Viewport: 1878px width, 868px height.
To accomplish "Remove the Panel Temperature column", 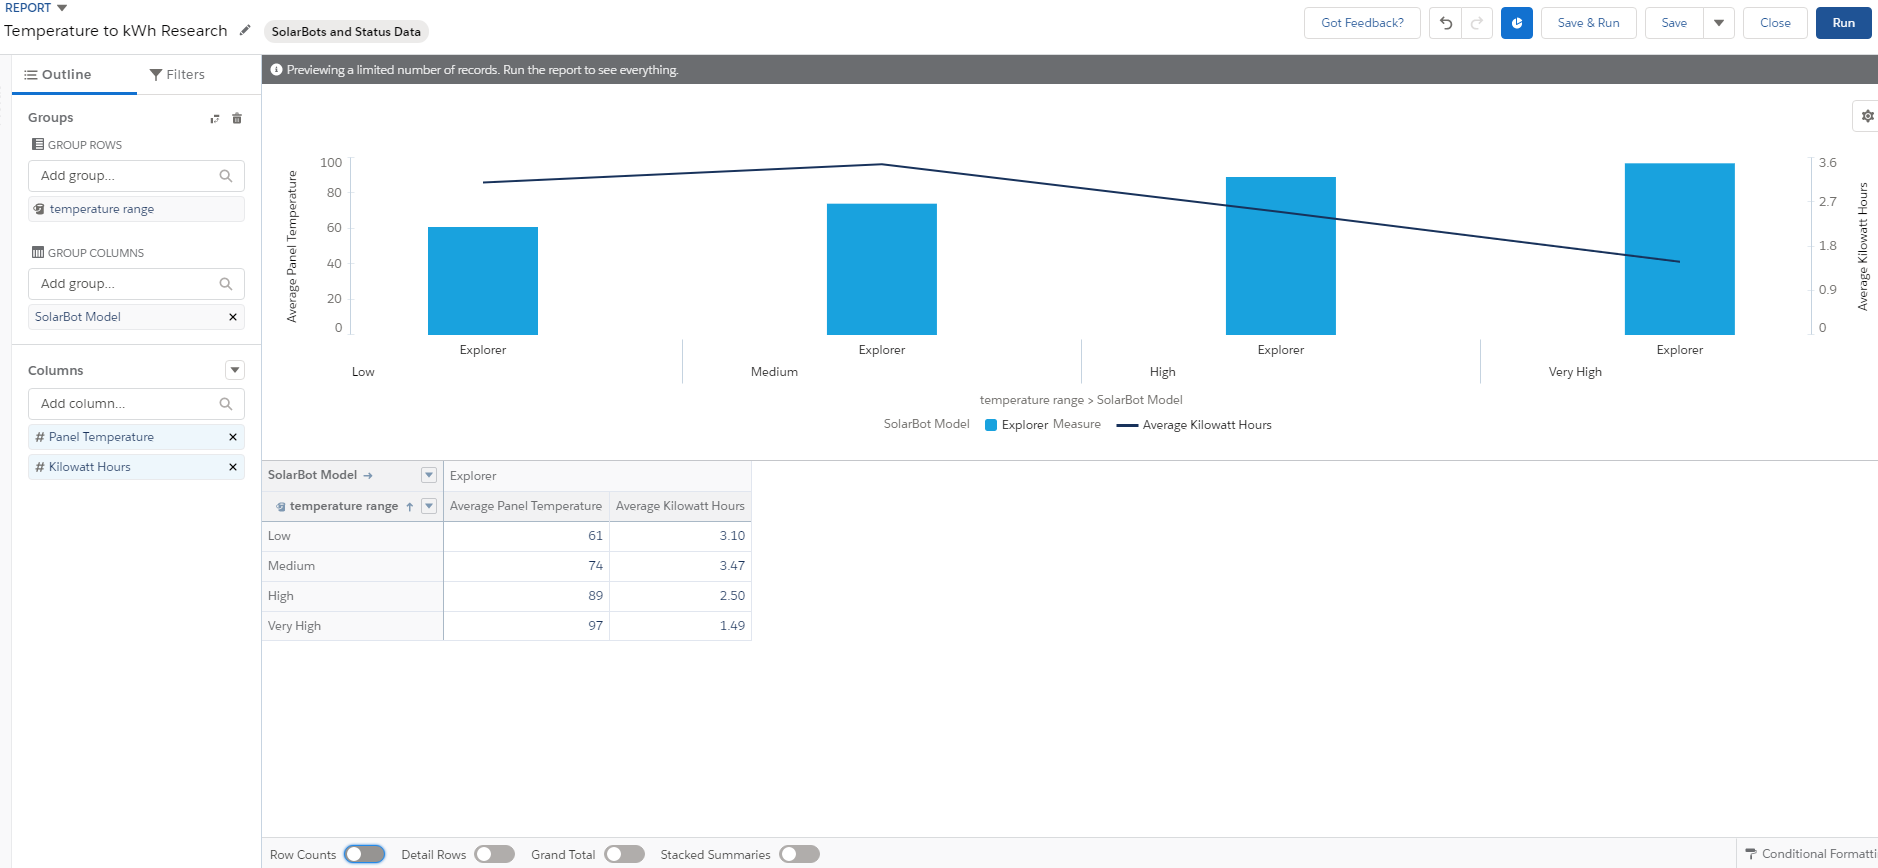I will [x=233, y=437].
